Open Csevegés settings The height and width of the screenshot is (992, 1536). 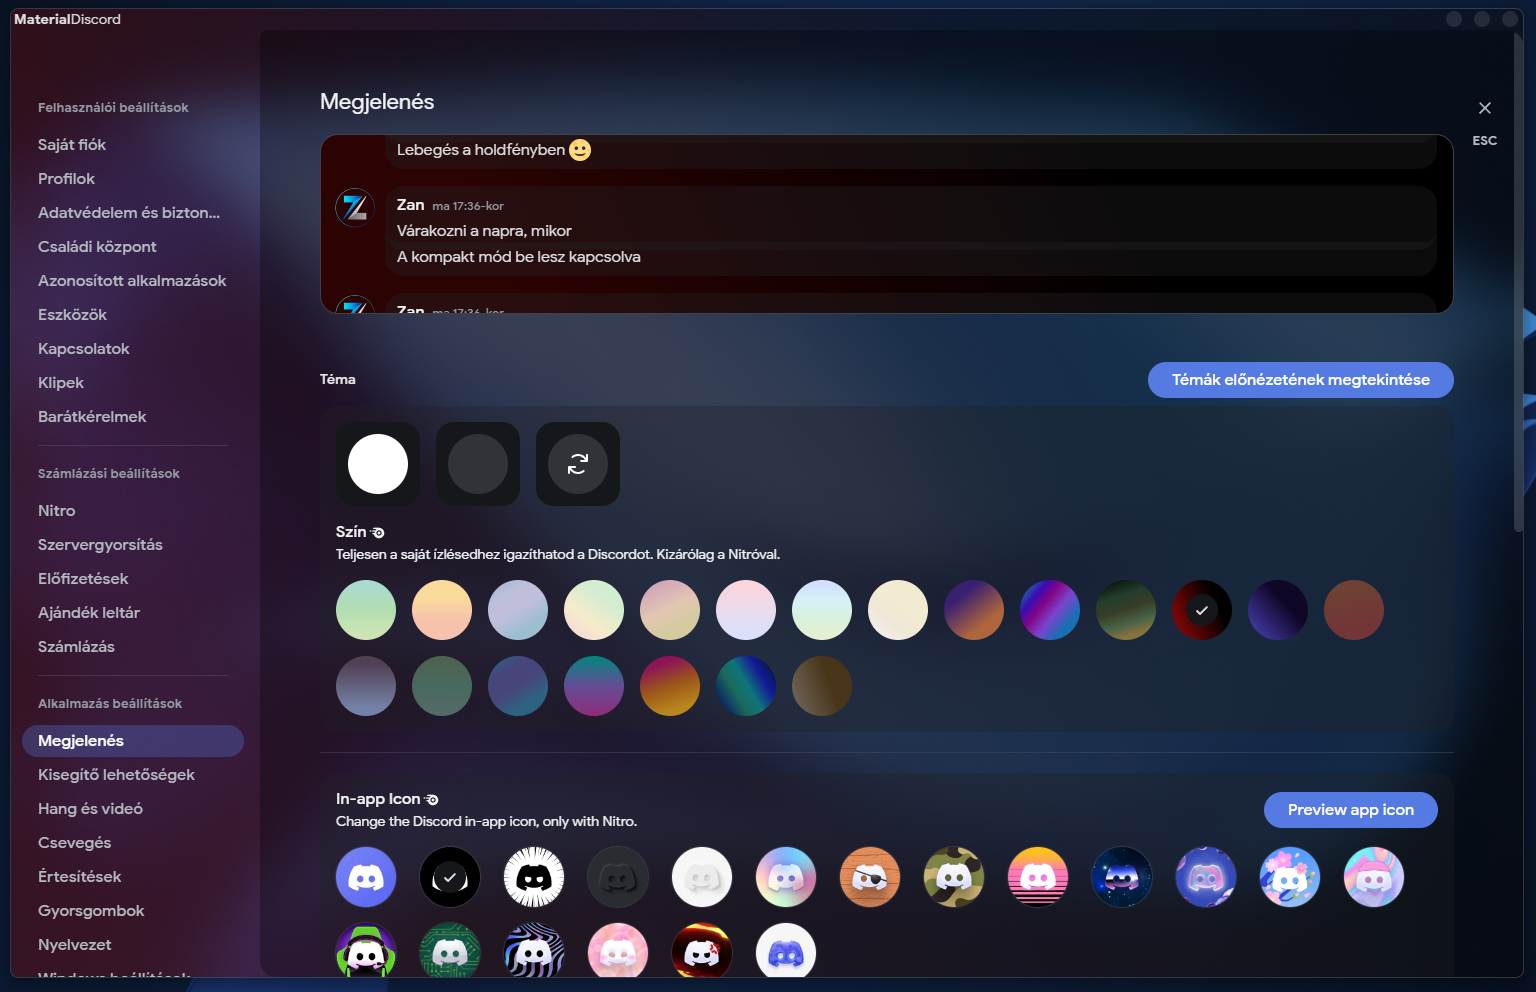(133, 843)
